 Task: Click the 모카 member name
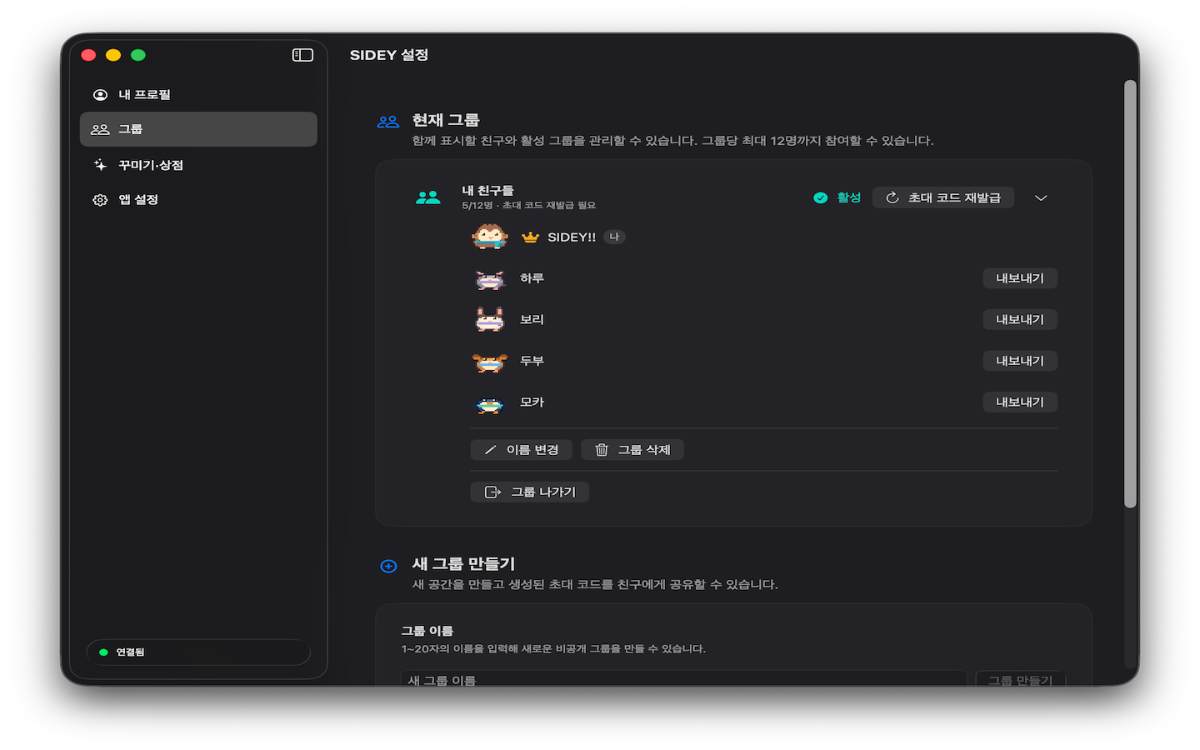[x=532, y=402]
